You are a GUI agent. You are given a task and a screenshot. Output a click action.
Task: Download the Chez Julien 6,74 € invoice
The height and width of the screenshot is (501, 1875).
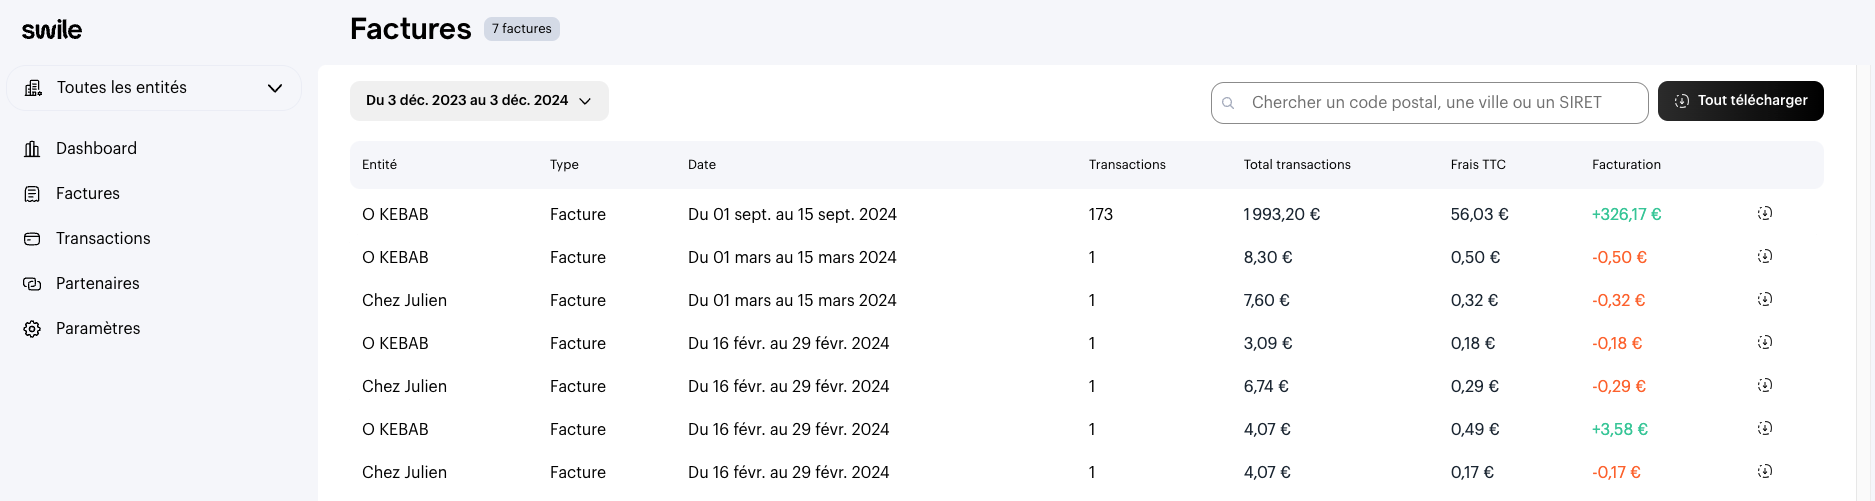[x=1765, y=386]
